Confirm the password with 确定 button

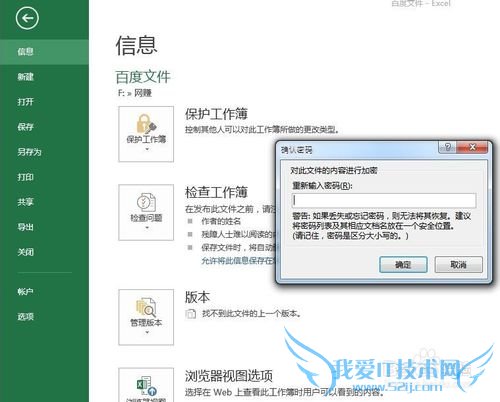tap(403, 265)
